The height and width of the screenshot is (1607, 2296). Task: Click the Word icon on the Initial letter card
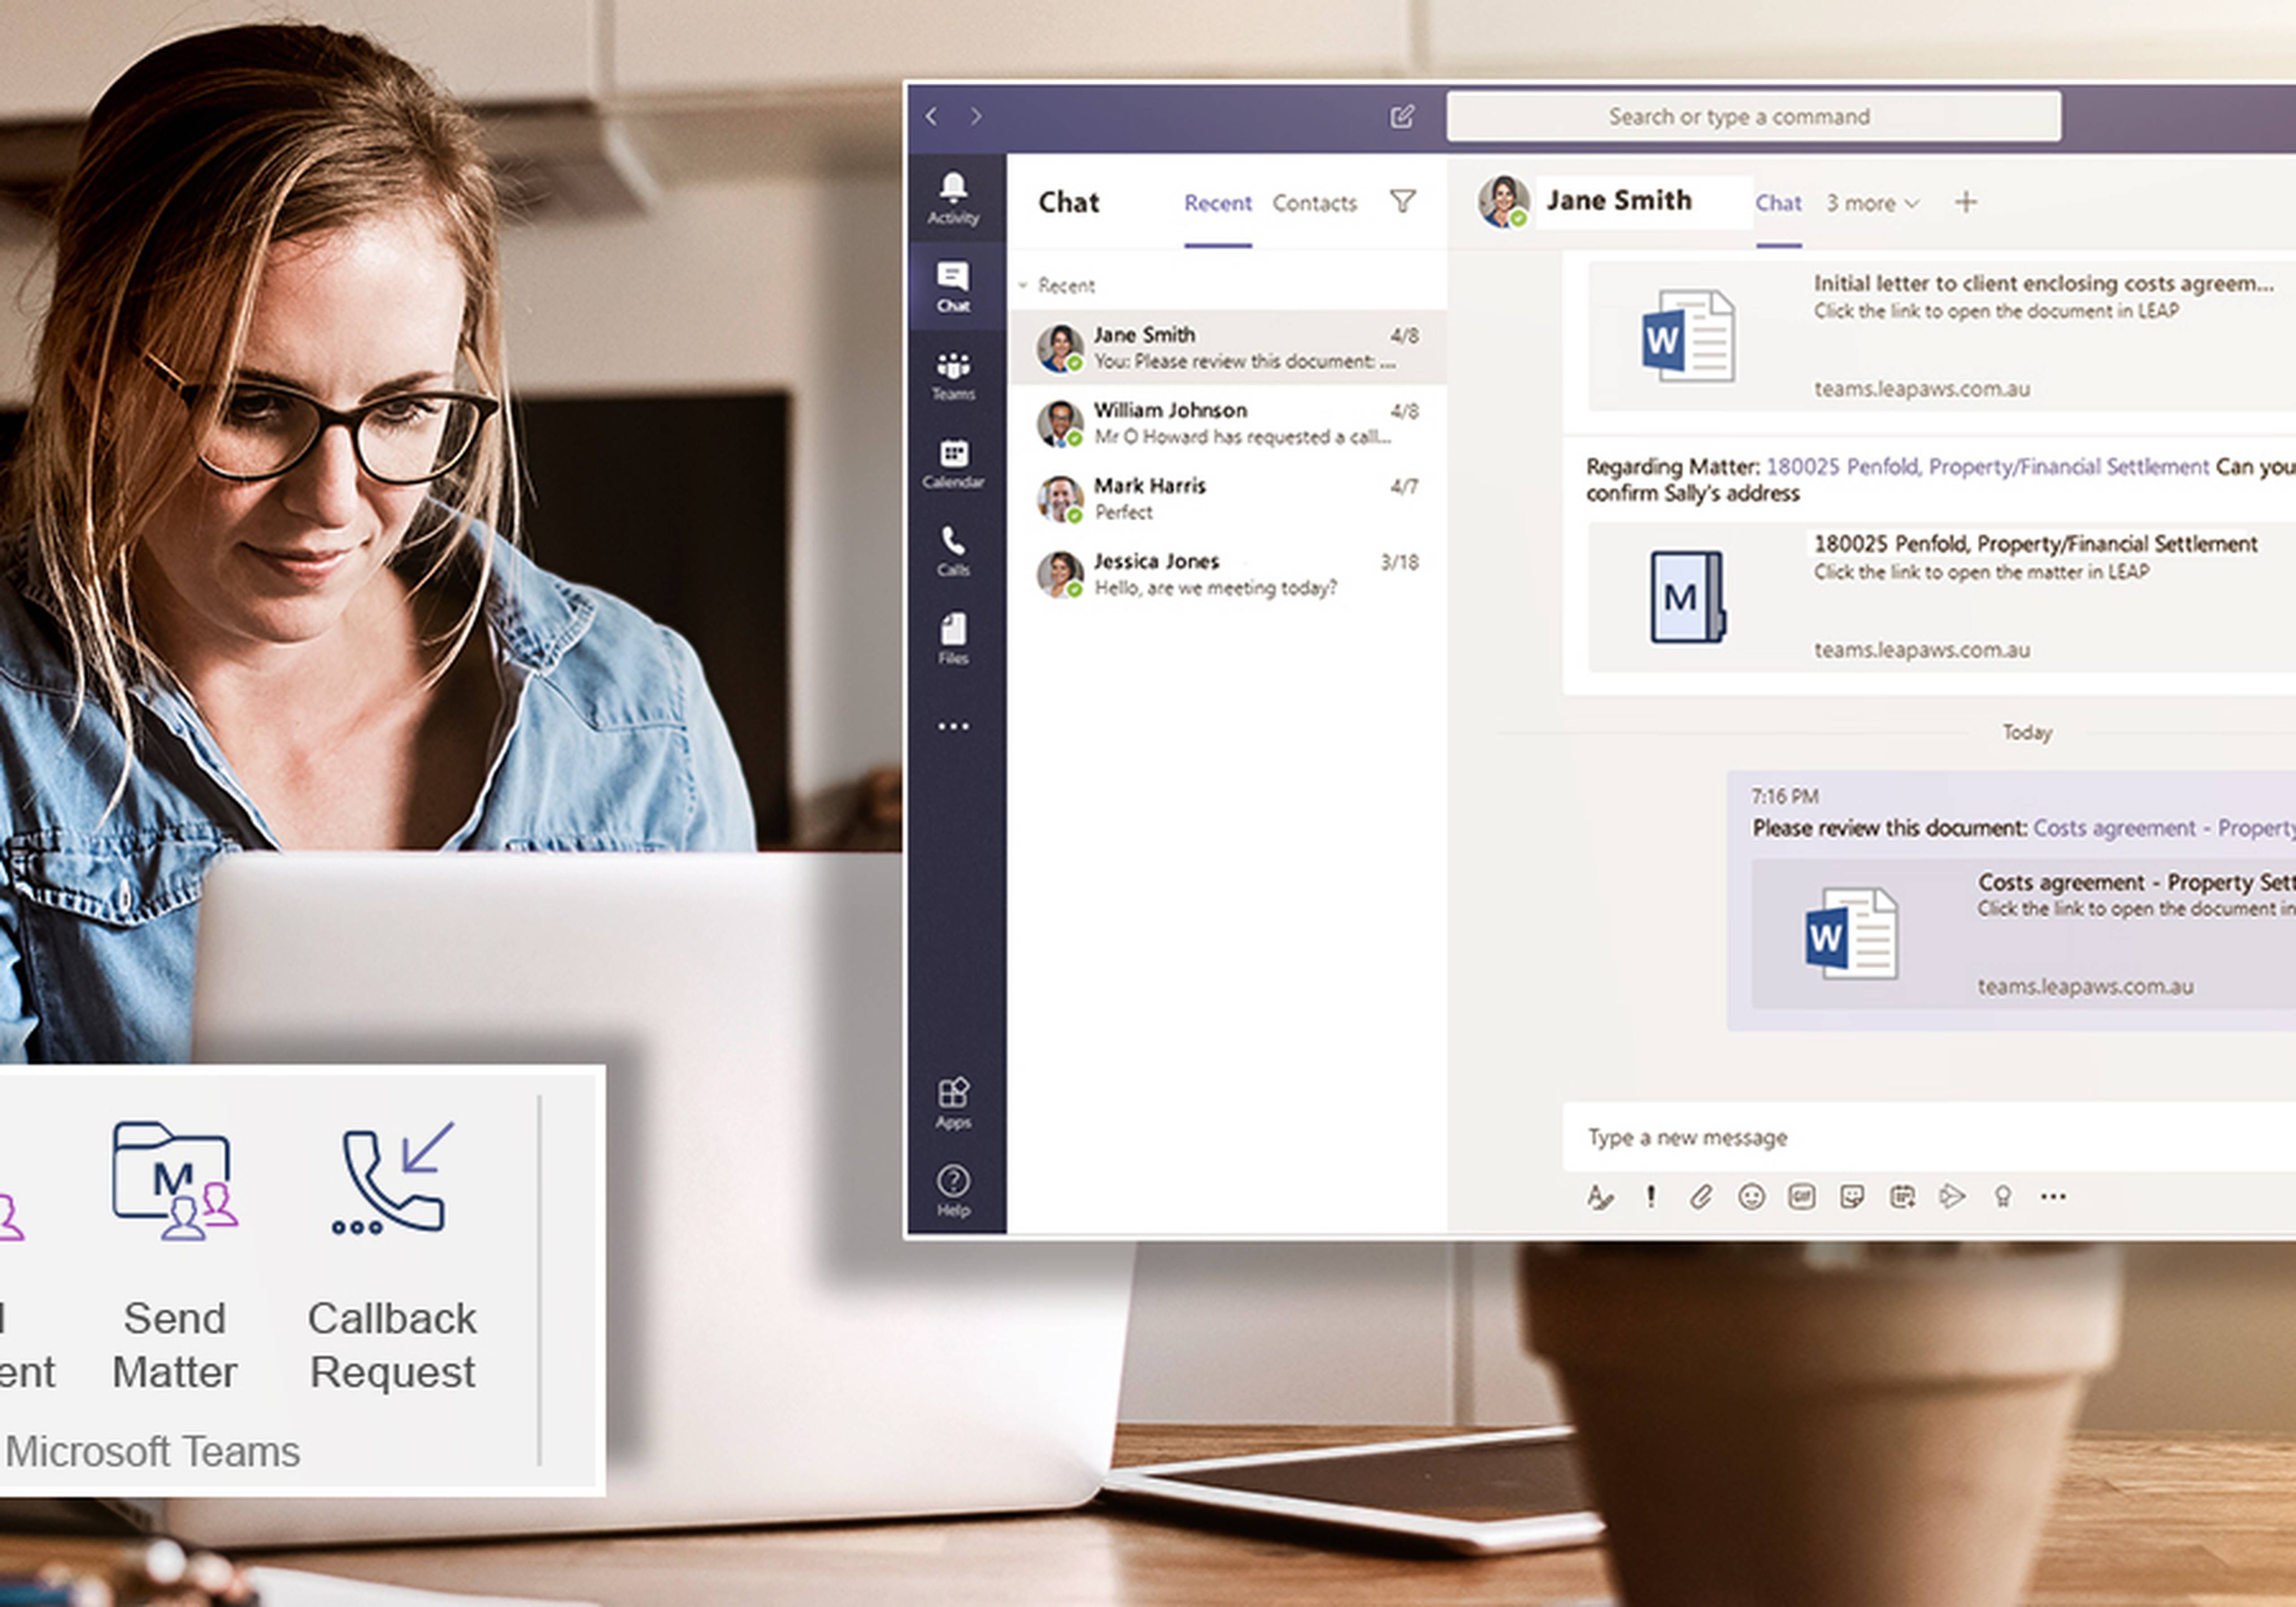(1688, 335)
